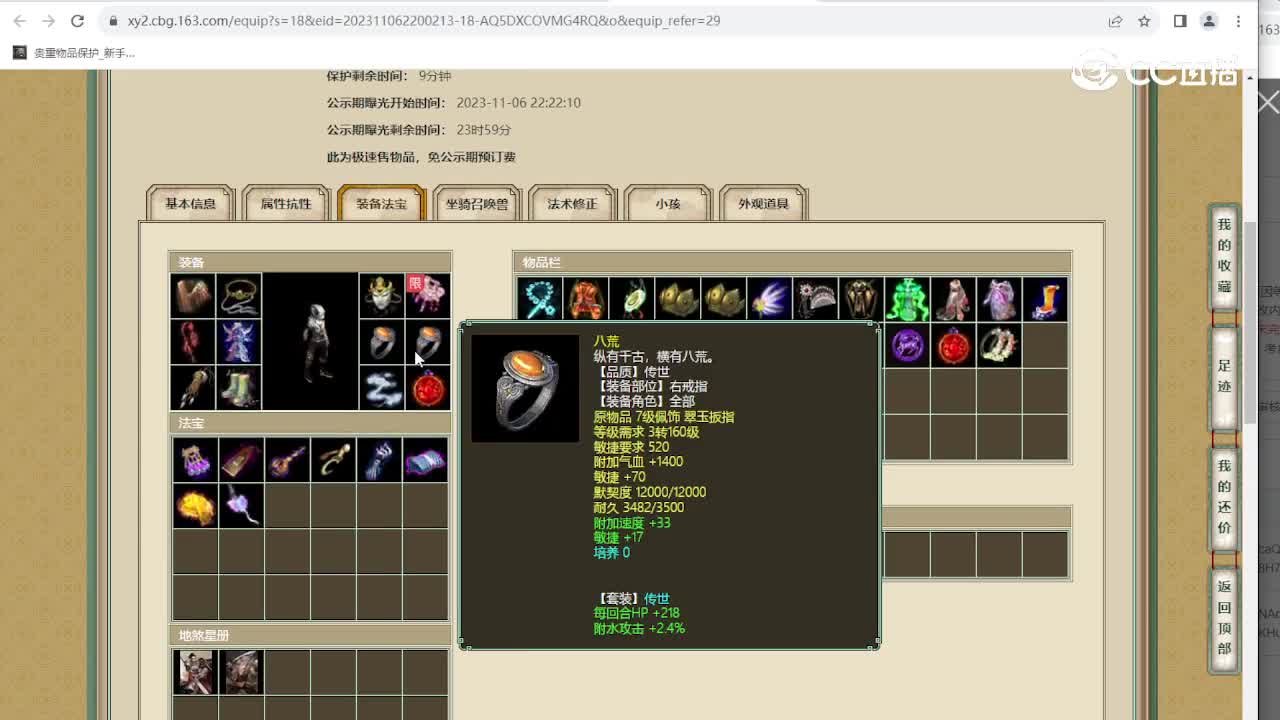Click the green mirror item in 物品栏

[x=631, y=299]
